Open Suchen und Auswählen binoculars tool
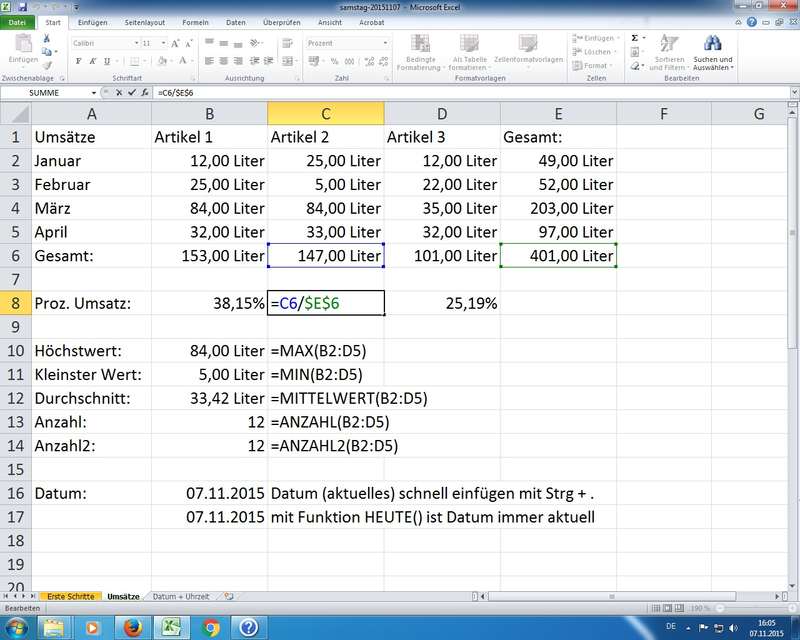 (712, 46)
